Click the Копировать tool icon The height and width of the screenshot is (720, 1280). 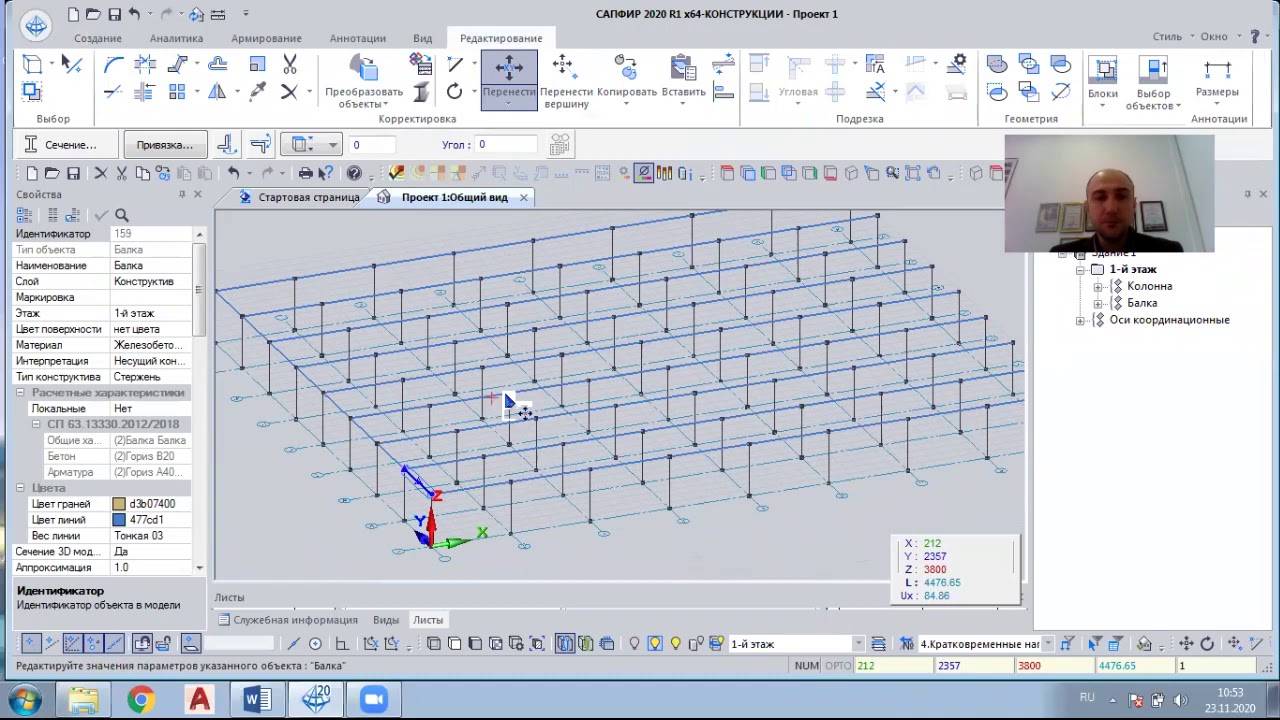tap(626, 68)
